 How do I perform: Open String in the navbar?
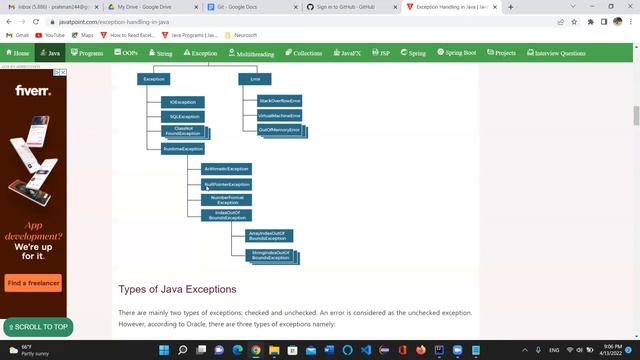point(160,53)
